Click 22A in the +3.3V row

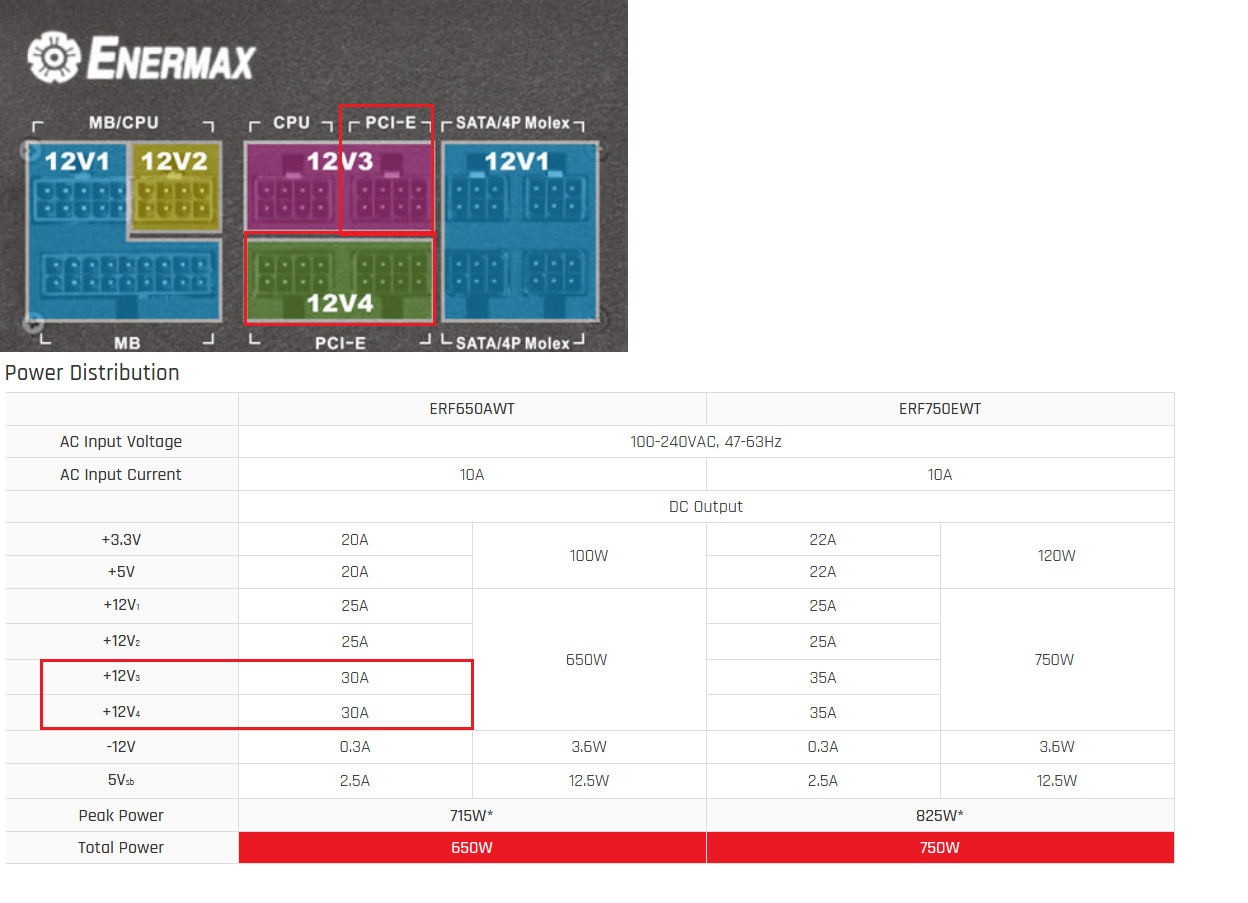pyautogui.click(x=823, y=540)
